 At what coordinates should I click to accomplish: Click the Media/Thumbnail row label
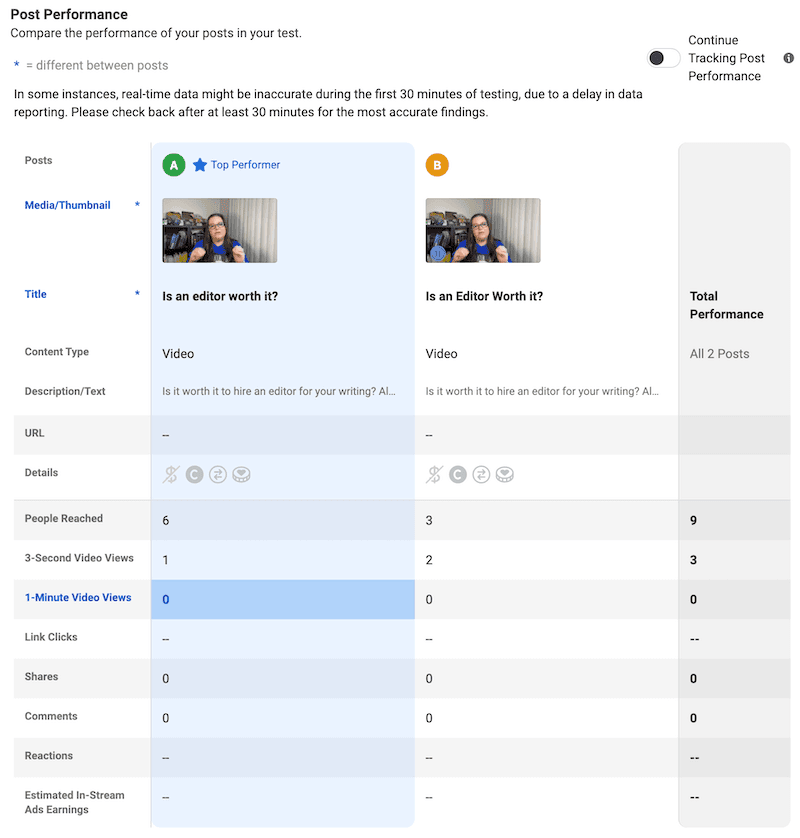click(67, 205)
